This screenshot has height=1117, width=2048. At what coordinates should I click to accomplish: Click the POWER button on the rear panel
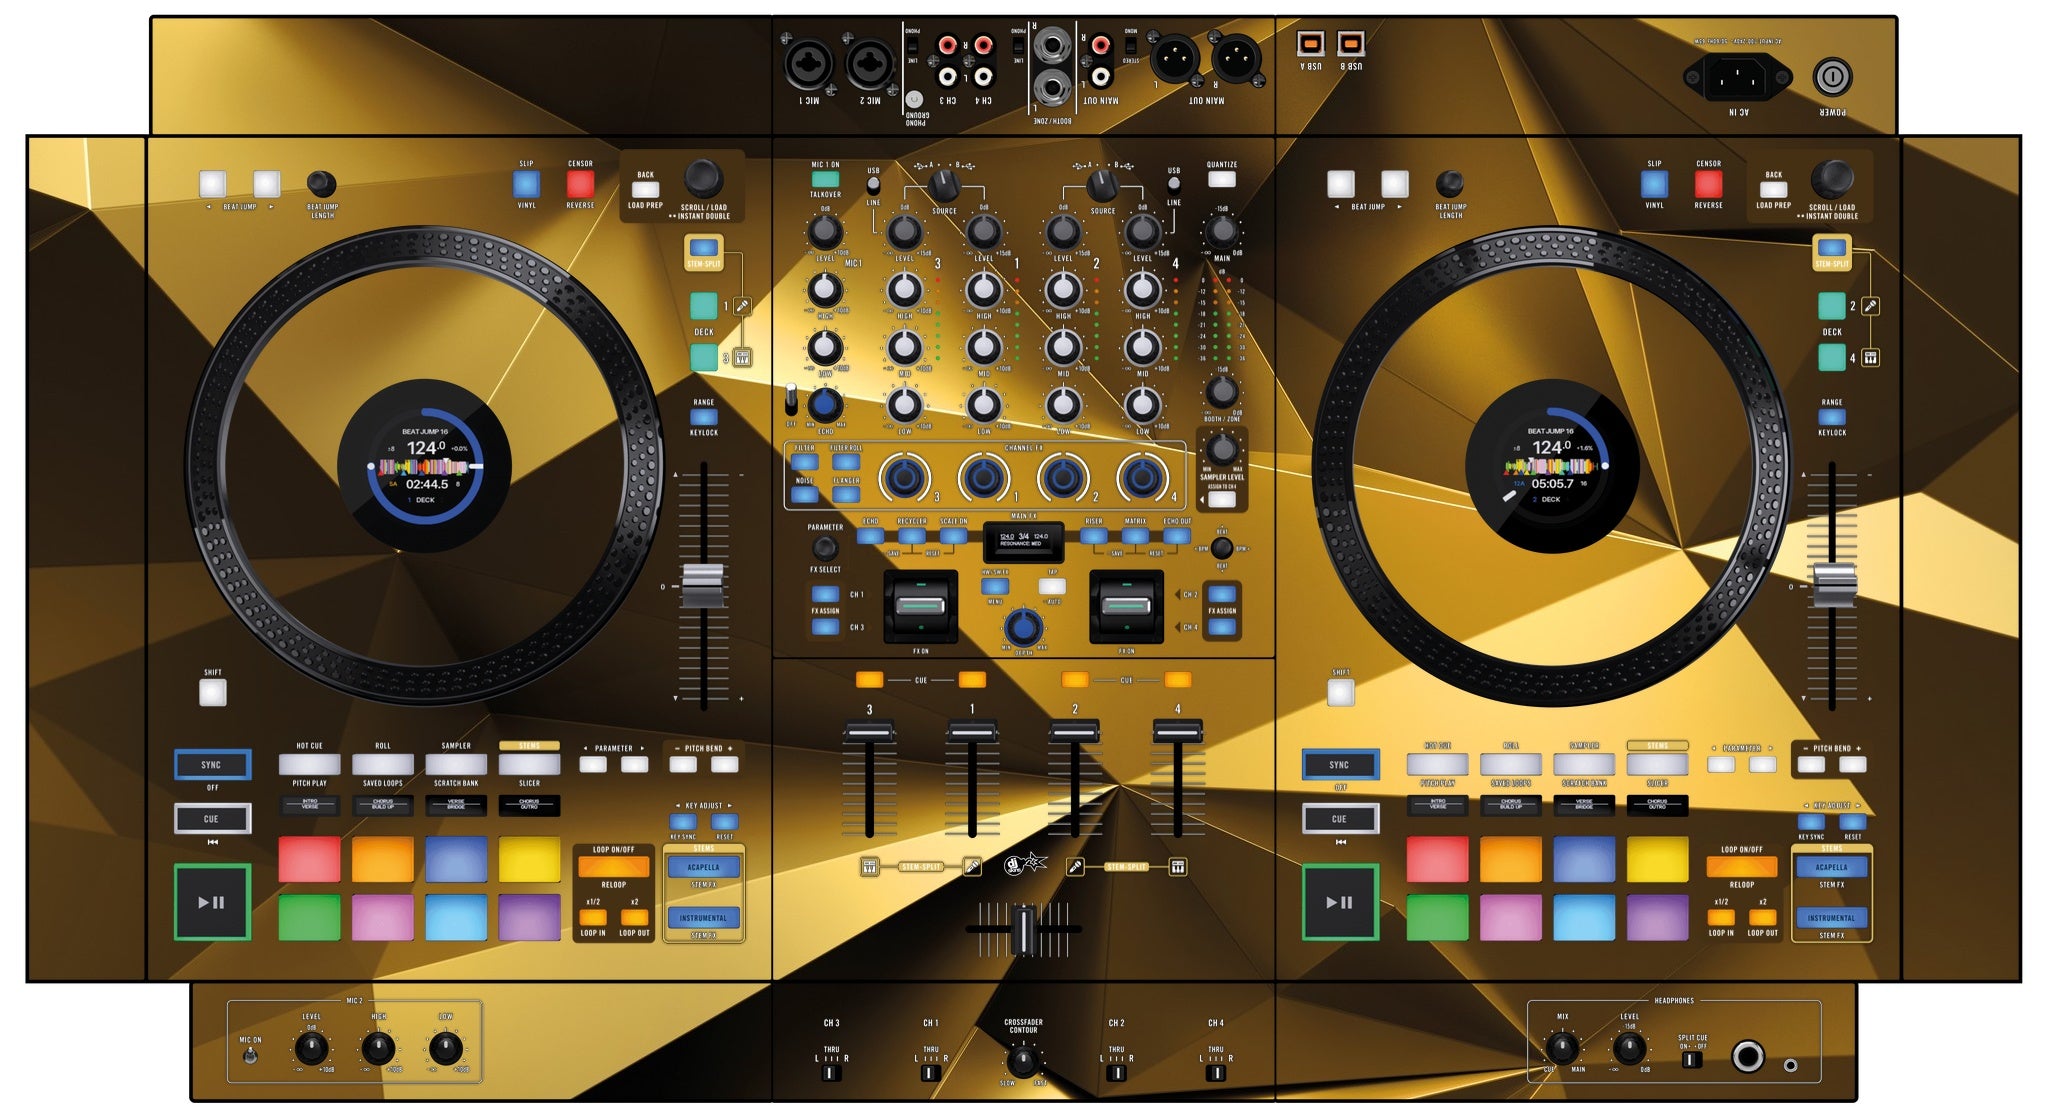(x=1832, y=76)
